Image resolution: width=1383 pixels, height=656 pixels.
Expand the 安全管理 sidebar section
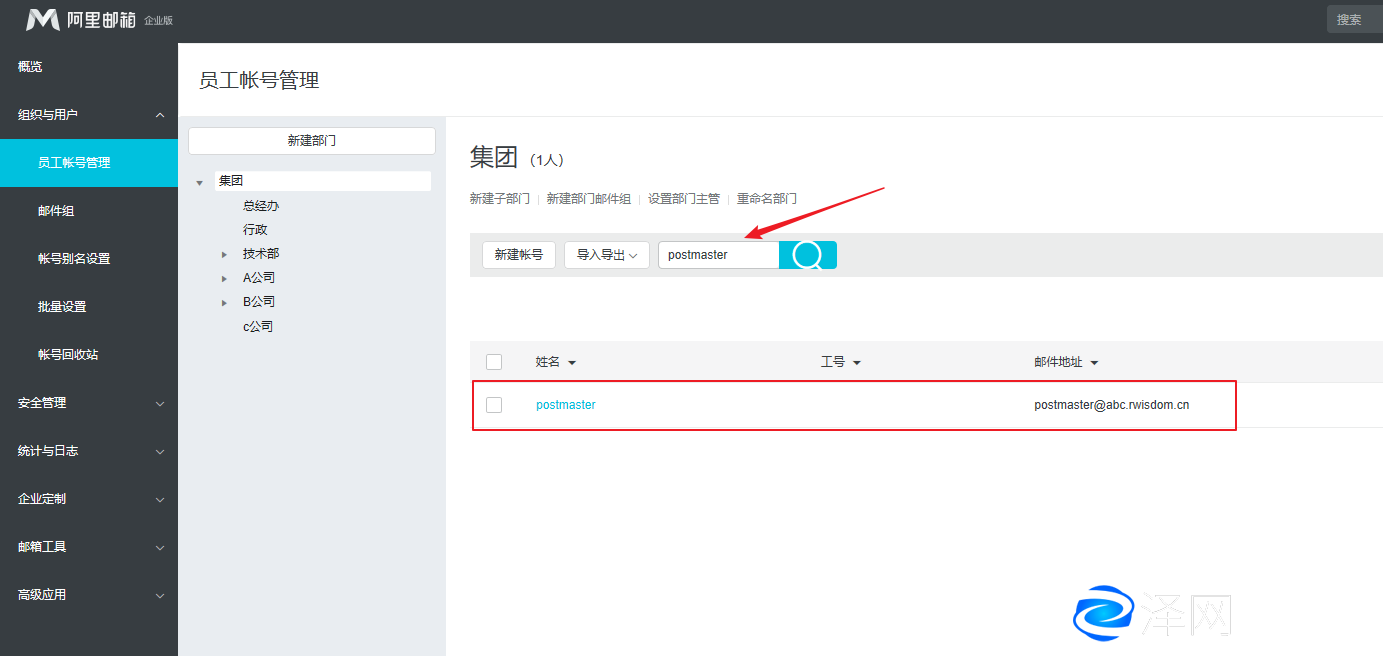pyautogui.click(x=88, y=403)
